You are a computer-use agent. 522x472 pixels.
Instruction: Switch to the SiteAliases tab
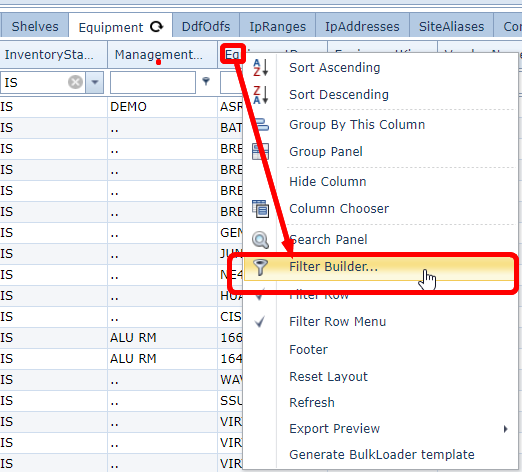451,27
